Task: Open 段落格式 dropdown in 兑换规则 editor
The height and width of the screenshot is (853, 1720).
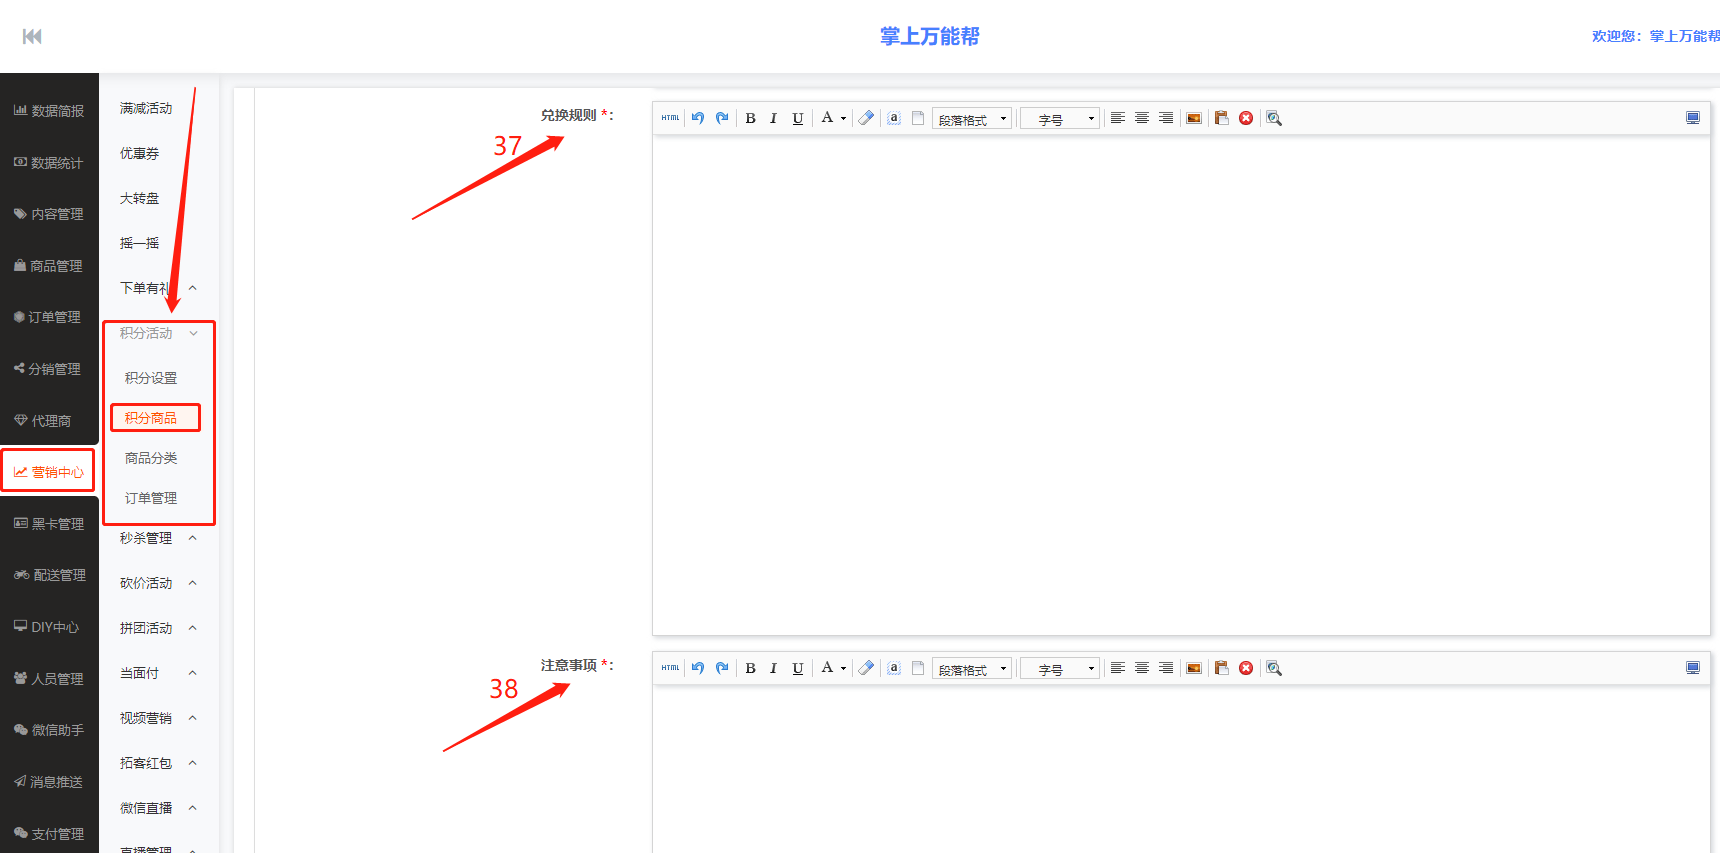Action: (x=972, y=119)
